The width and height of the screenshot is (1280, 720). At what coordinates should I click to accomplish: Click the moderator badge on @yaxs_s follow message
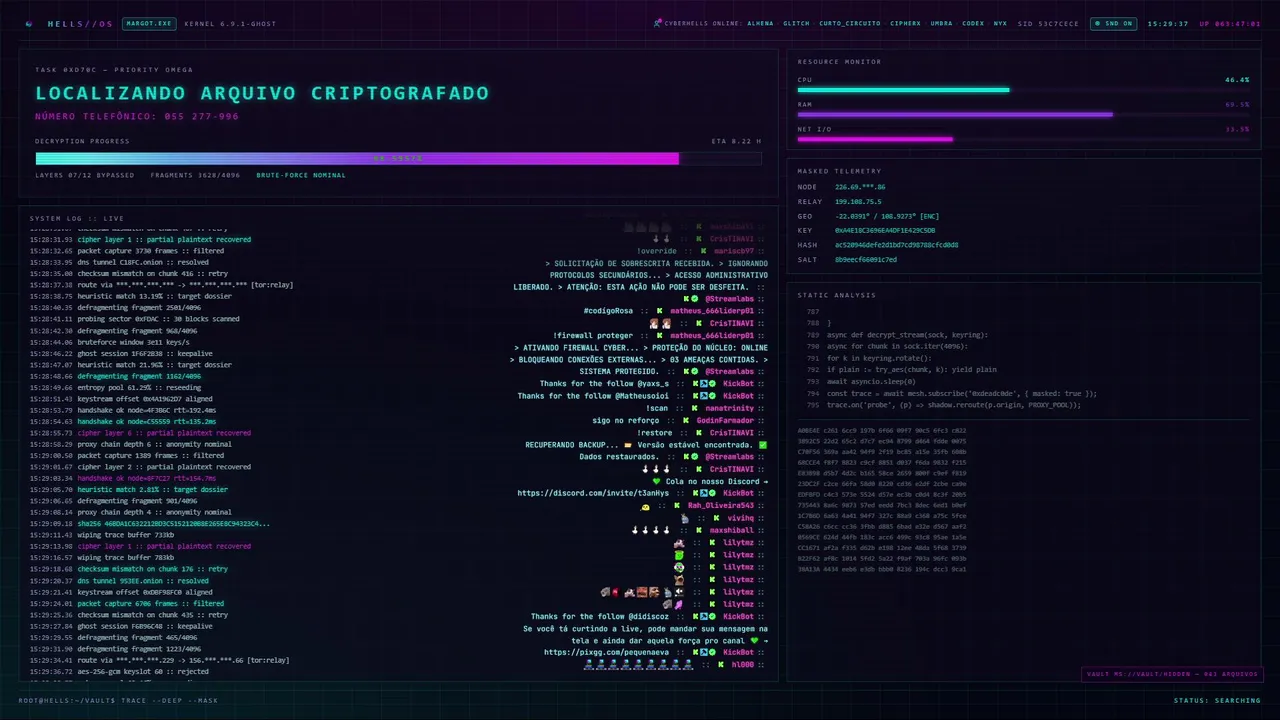[x=703, y=384]
